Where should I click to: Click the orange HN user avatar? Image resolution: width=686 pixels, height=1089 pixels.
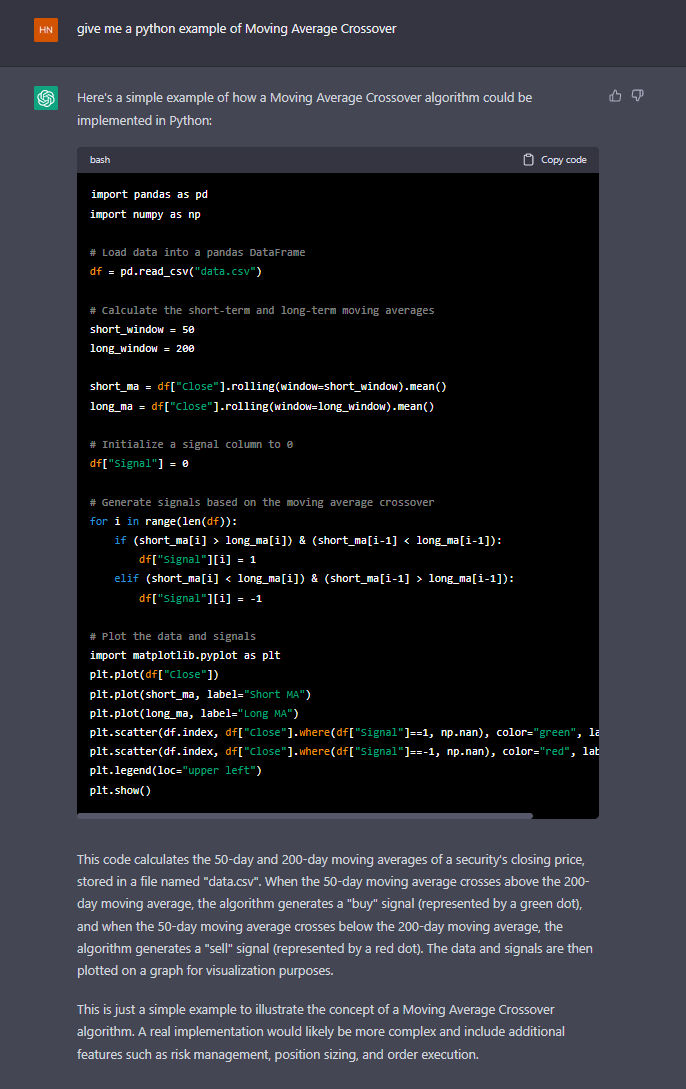pyautogui.click(x=46, y=30)
